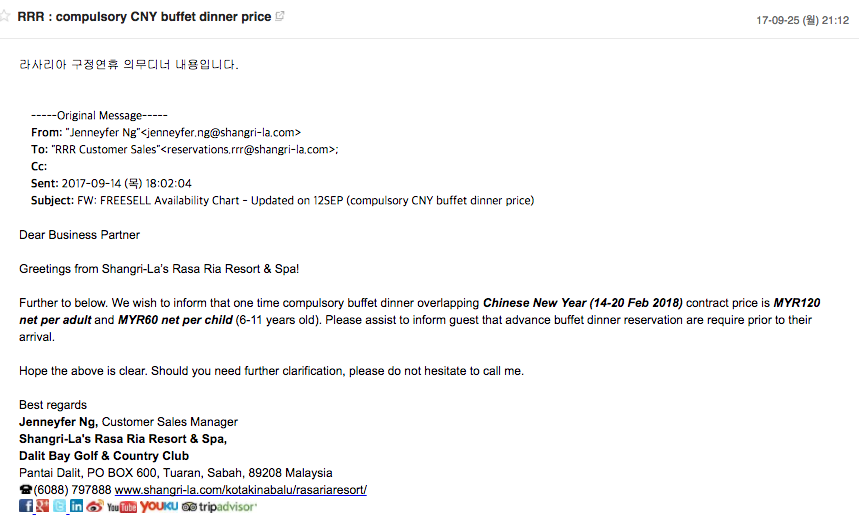Image resolution: width=859 pixels, height=523 pixels.
Task: Click the received date 17-09-25 21:12
Action: (x=803, y=20)
